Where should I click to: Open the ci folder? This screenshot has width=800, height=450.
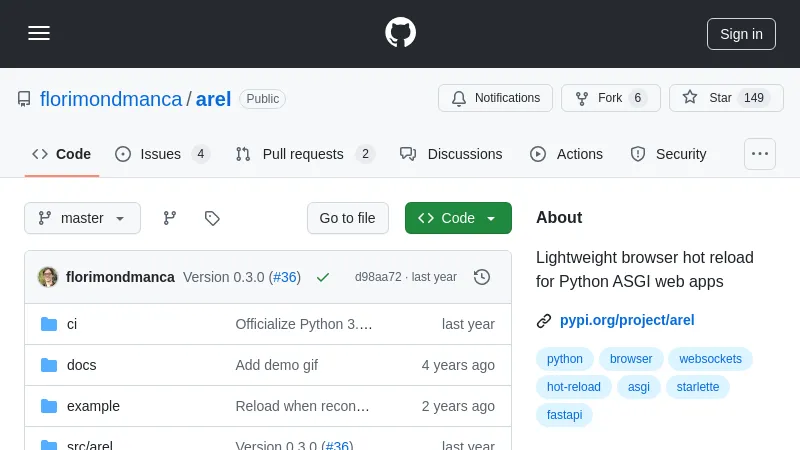[72, 324]
